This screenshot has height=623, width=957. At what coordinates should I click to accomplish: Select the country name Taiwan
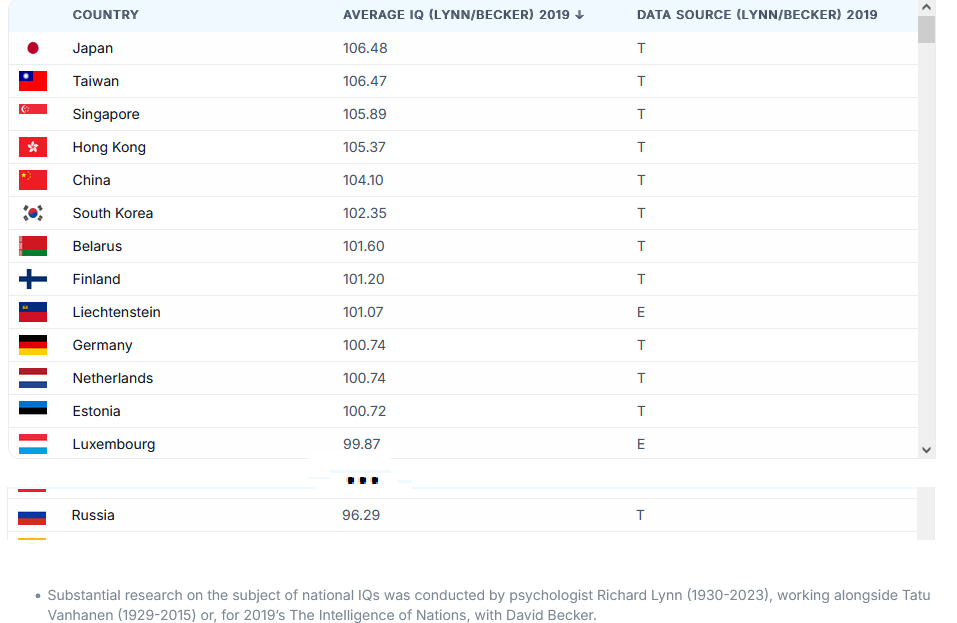point(96,81)
